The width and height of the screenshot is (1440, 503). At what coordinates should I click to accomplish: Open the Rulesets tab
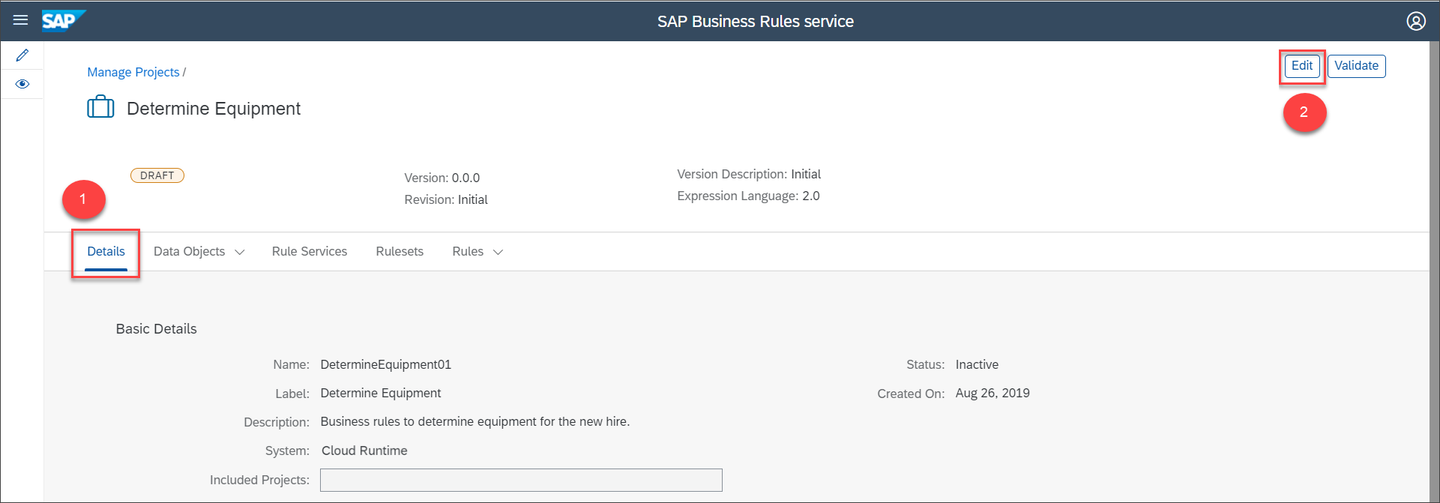pyautogui.click(x=399, y=252)
